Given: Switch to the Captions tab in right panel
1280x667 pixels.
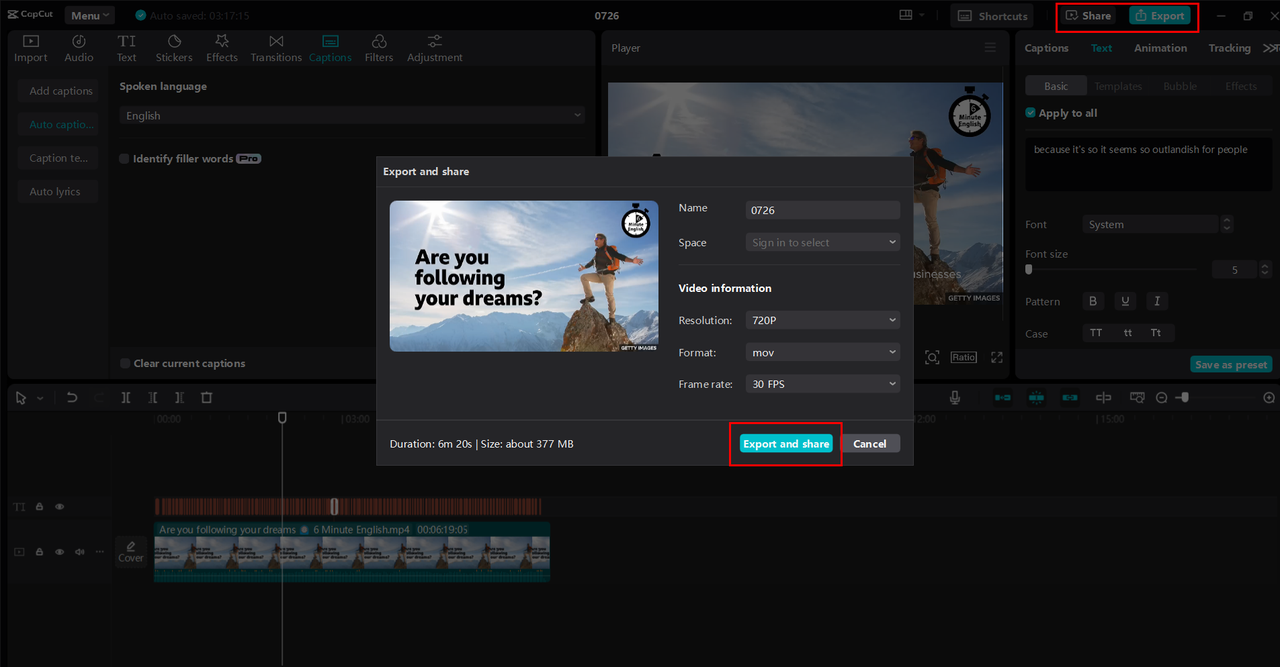Looking at the screenshot, I should pos(1047,48).
